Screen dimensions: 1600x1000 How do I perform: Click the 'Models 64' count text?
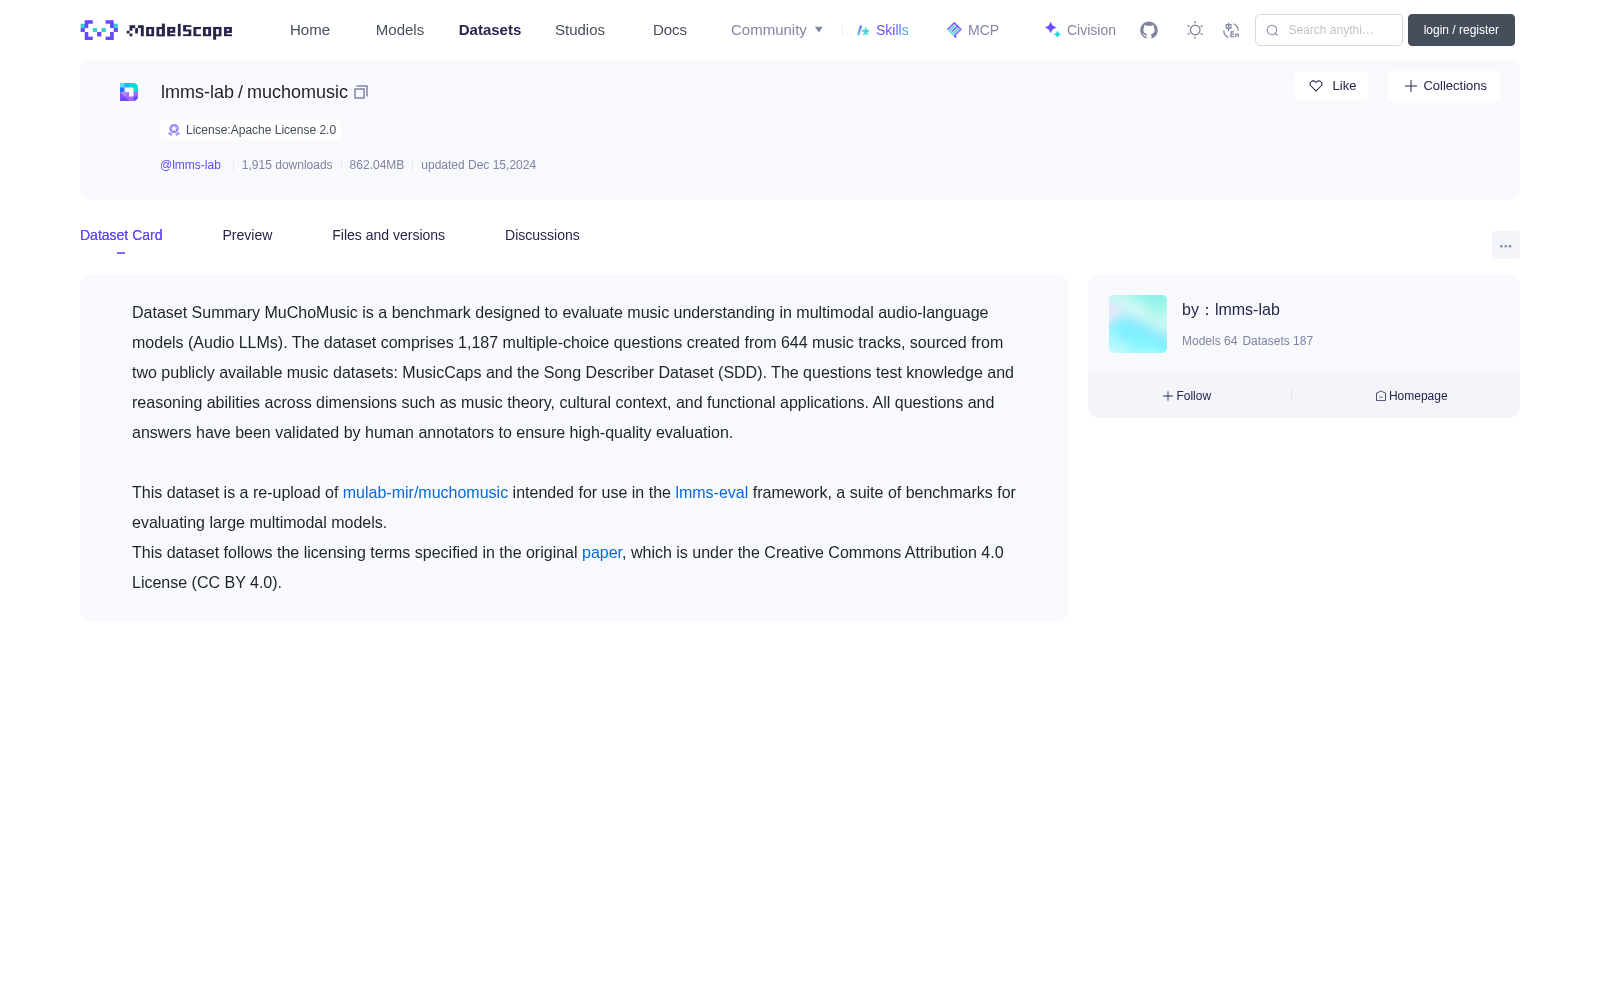click(1209, 341)
